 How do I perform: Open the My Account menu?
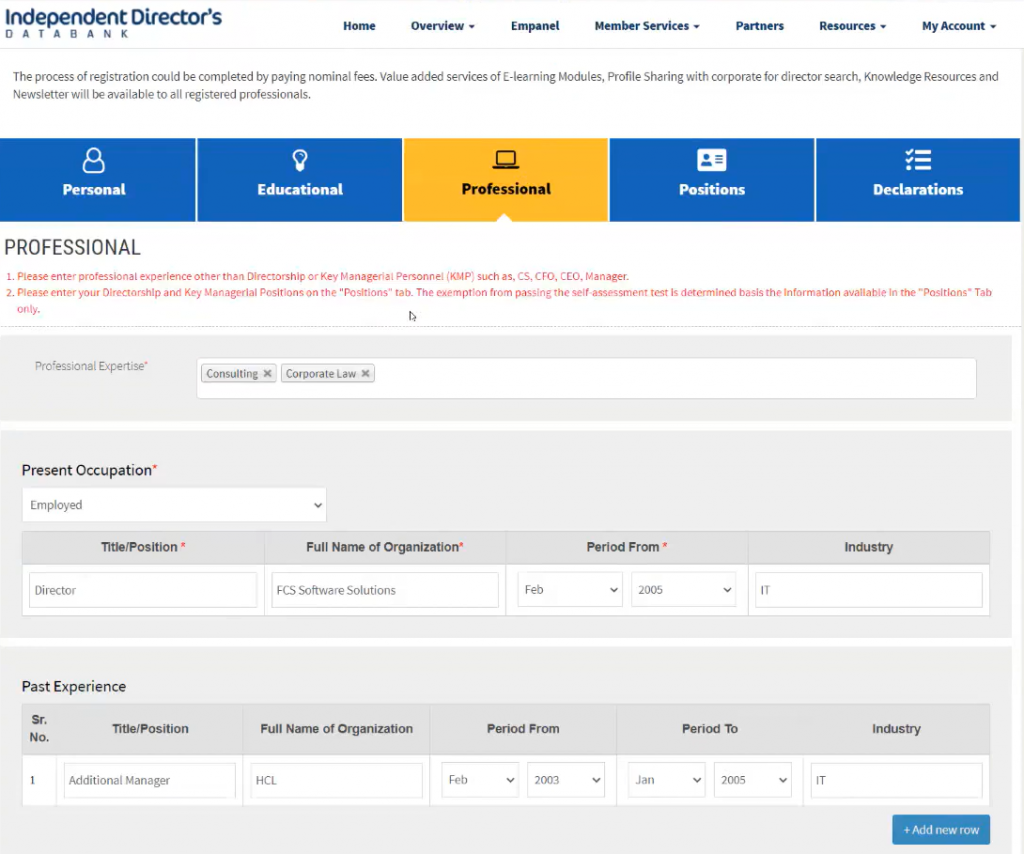(958, 26)
